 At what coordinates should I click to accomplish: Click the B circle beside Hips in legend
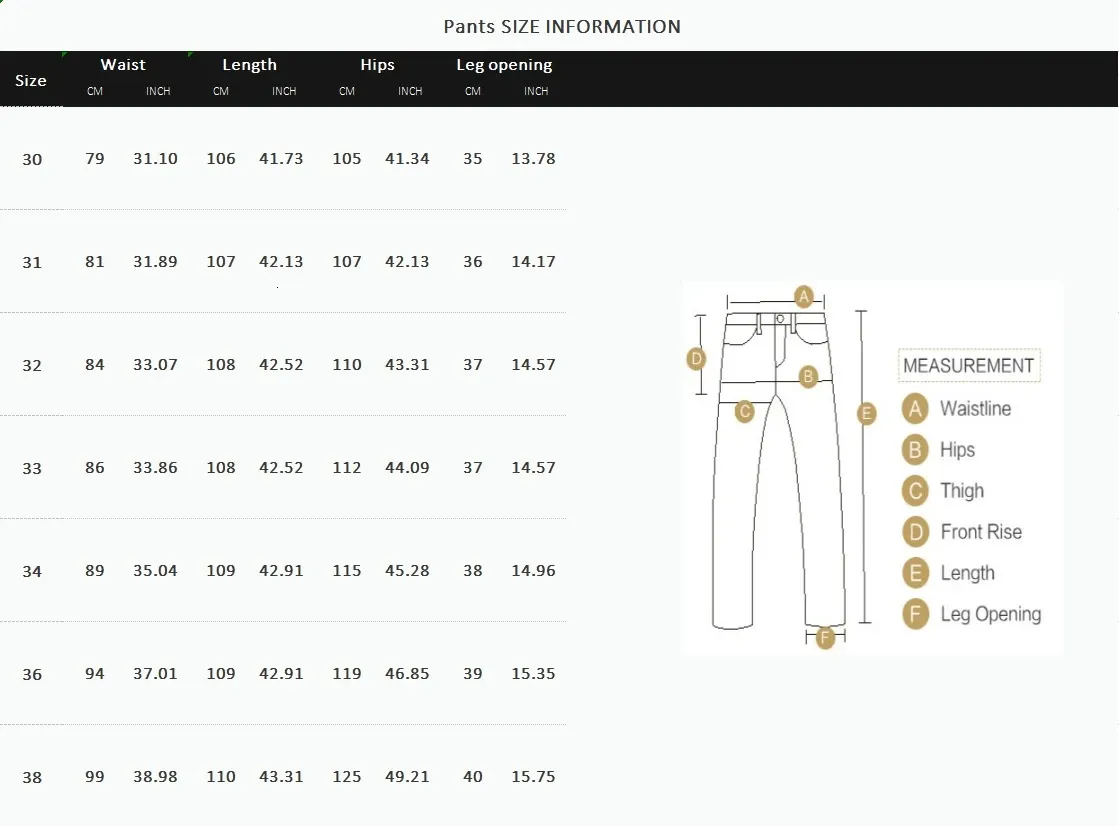(x=915, y=450)
